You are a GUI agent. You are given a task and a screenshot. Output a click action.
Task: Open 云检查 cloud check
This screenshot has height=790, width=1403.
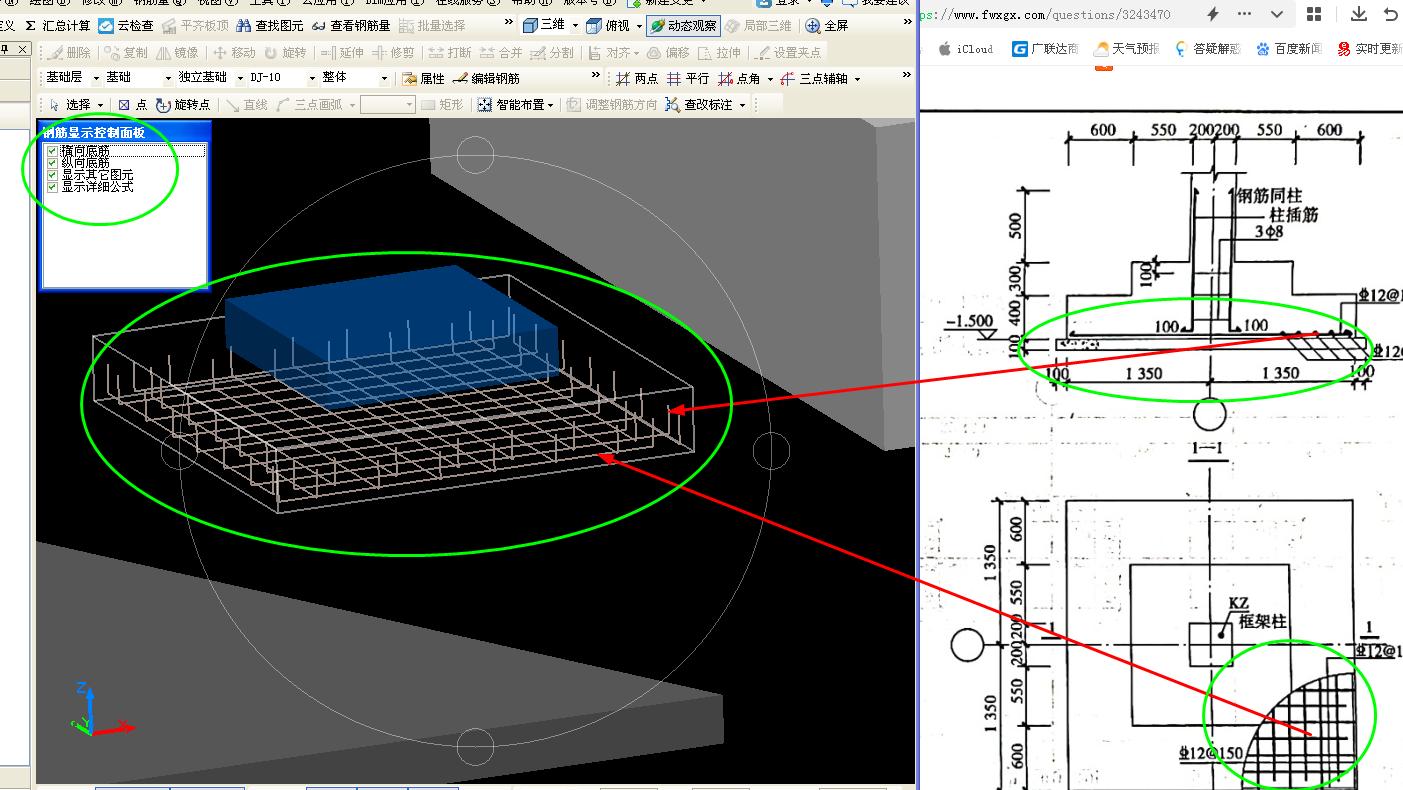[x=126, y=26]
